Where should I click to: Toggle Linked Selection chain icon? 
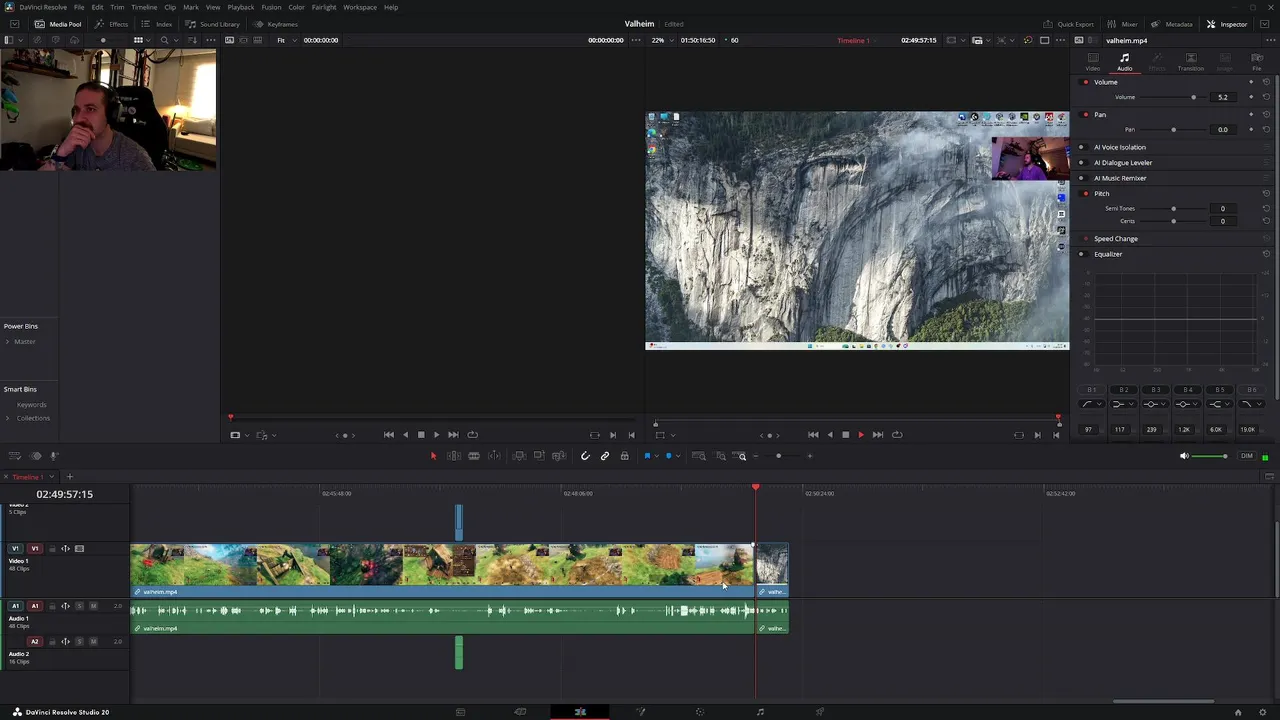(605, 456)
